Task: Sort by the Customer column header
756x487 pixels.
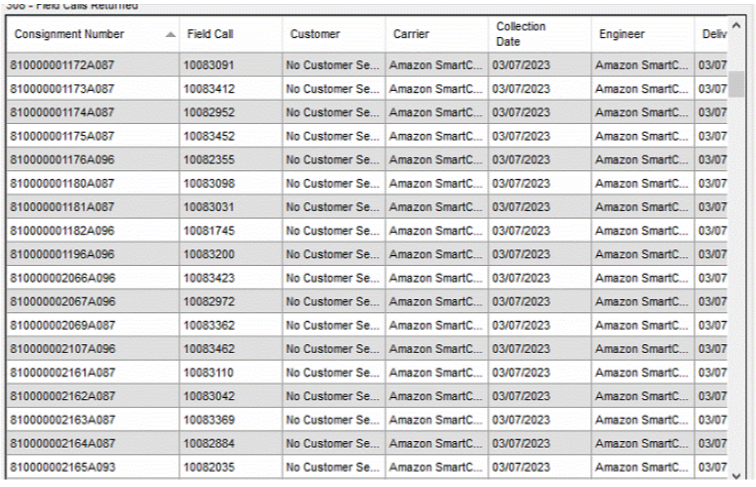Action: (x=311, y=35)
